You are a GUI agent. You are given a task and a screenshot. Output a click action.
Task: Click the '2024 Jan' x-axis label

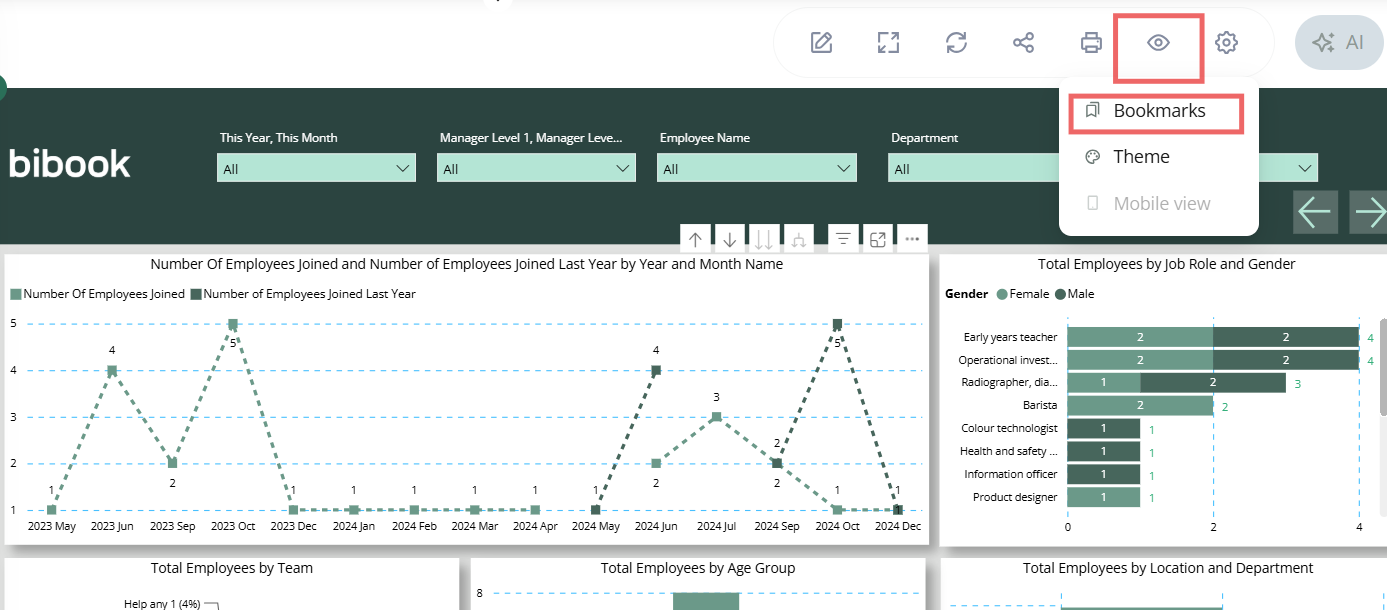click(x=353, y=525)
